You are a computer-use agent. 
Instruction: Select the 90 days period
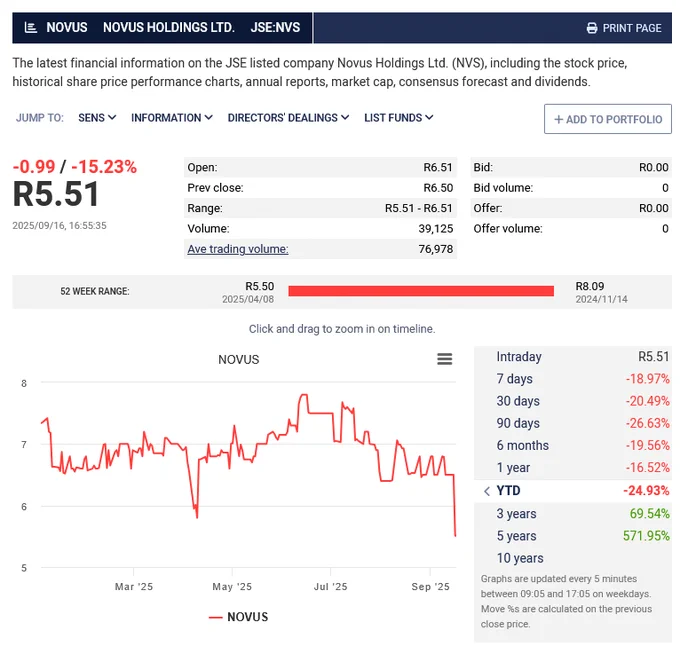tap(572, 423)
